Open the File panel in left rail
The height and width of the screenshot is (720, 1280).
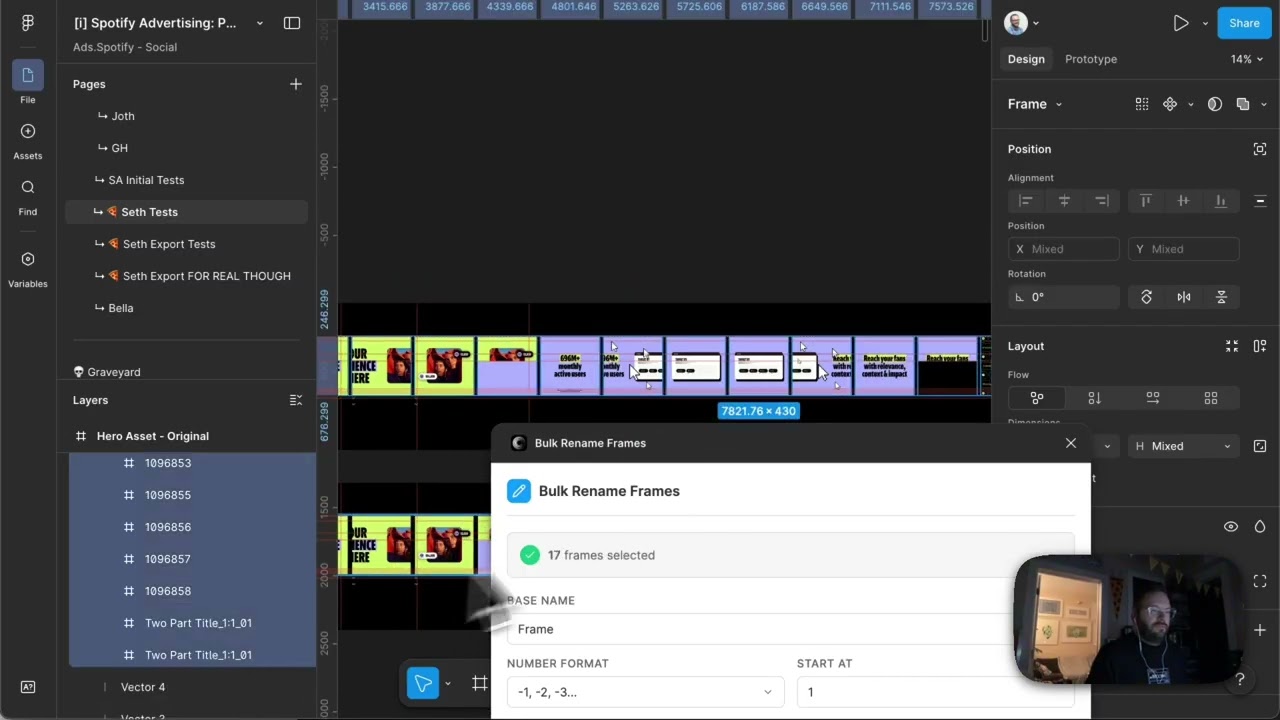(x=27, y=83)
